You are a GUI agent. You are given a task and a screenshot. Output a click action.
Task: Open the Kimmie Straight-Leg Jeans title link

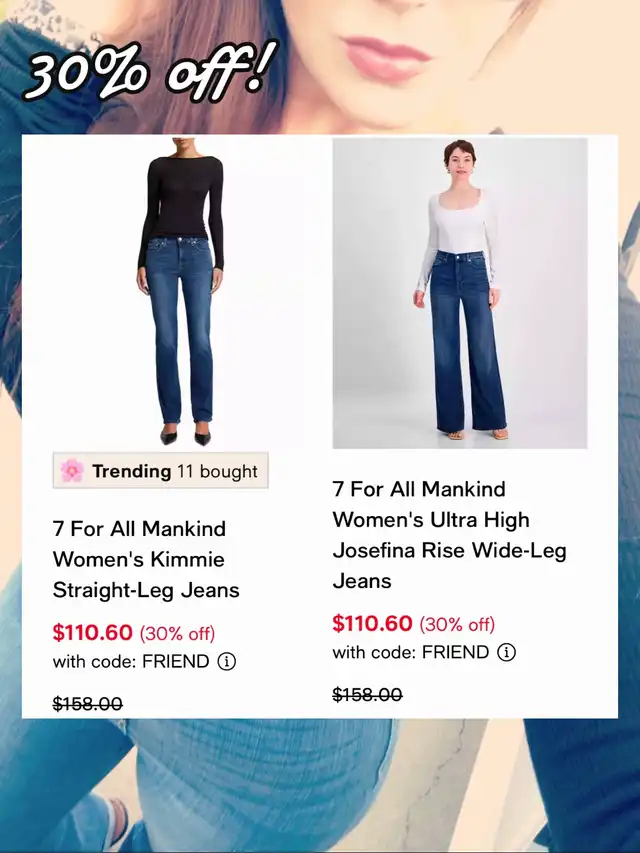[146, 559]
